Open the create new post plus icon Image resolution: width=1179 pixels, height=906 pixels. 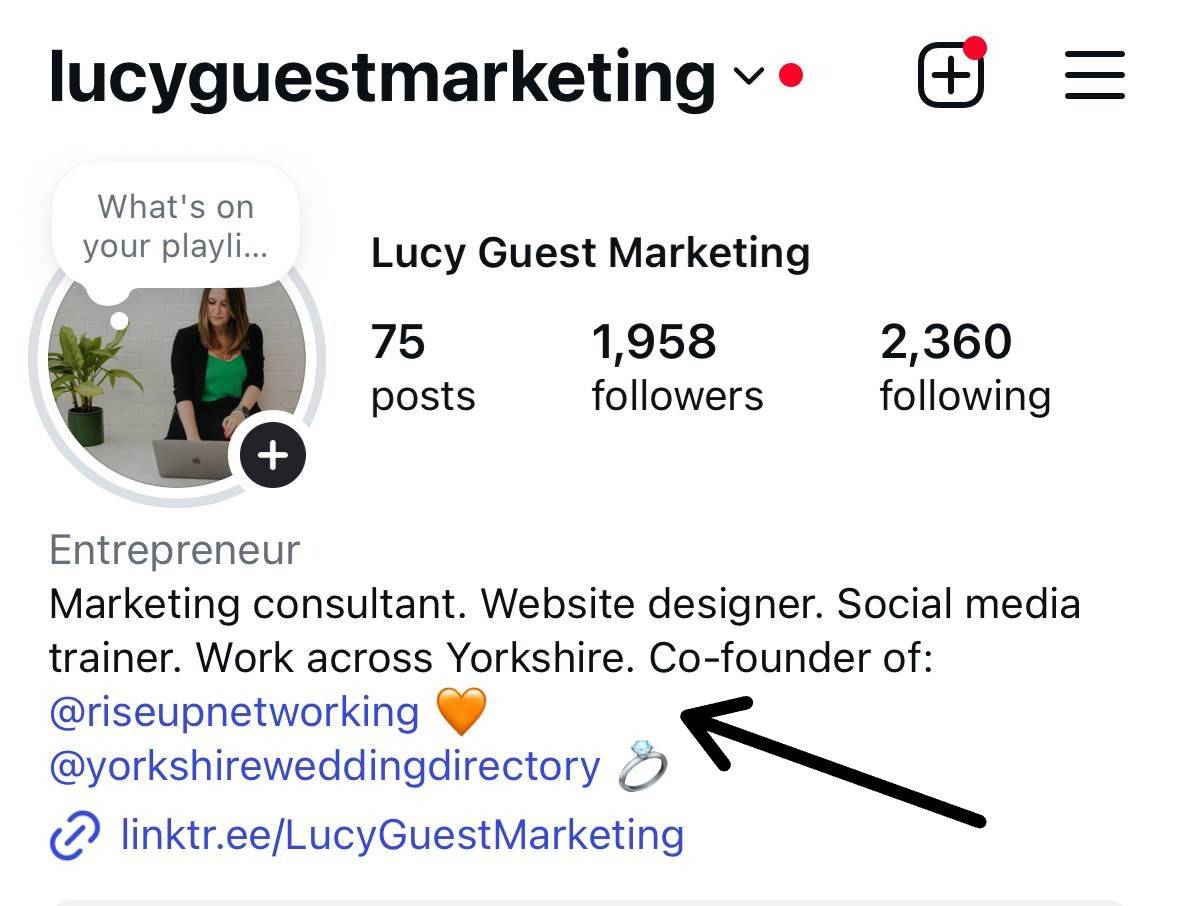(x=951, y=74)
